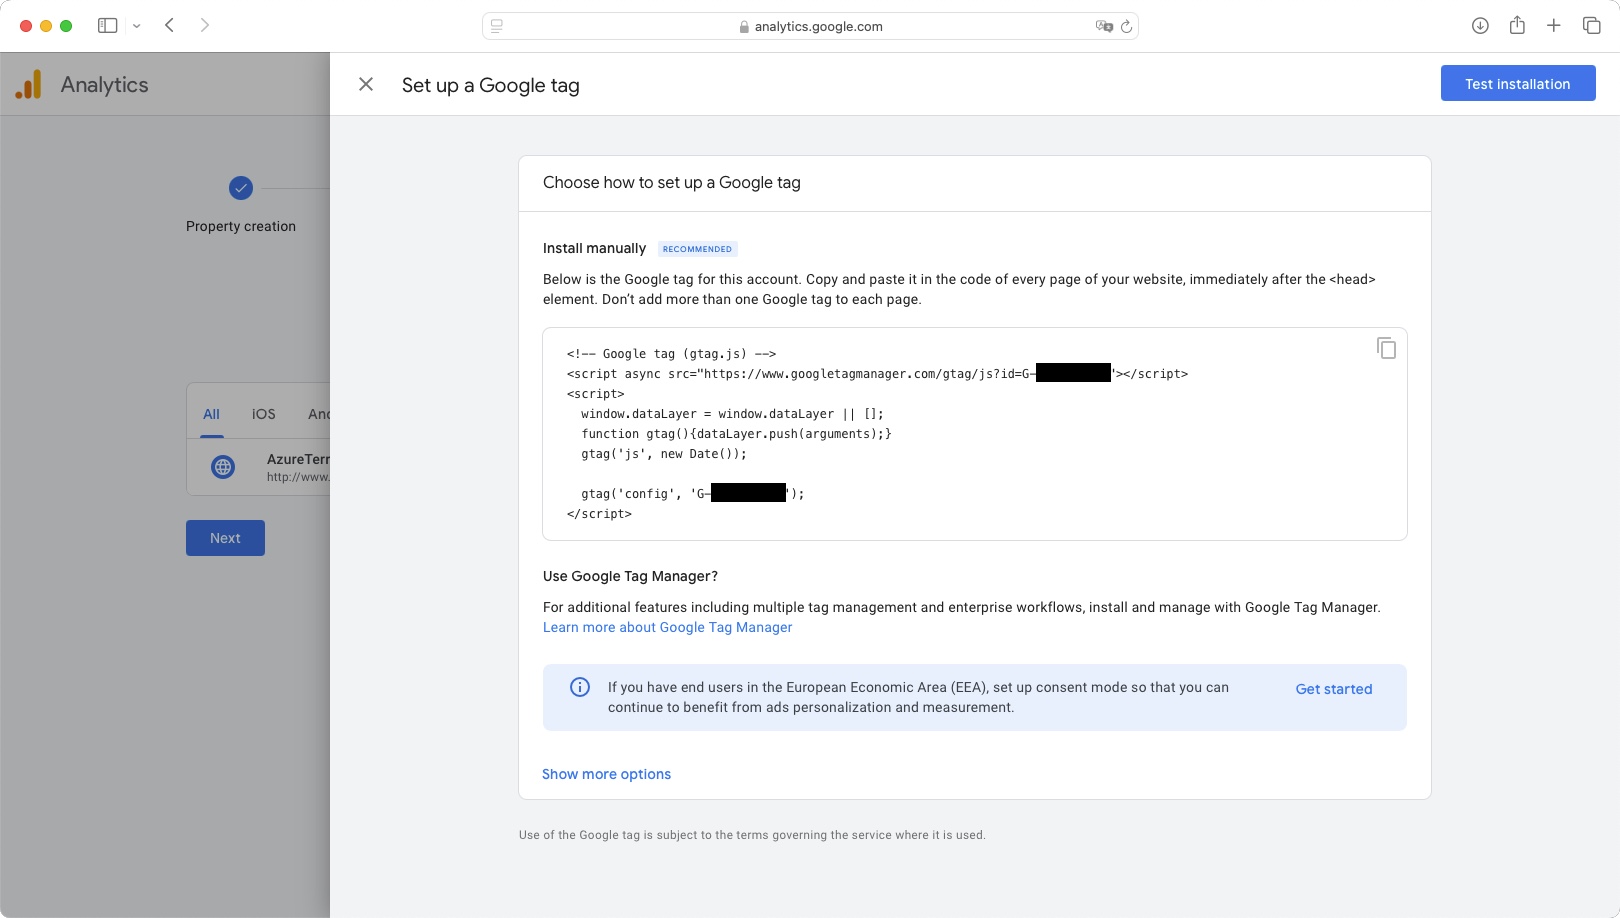
Task: Copy the Google tag code snippet
Action: [x=1386, y=348]
